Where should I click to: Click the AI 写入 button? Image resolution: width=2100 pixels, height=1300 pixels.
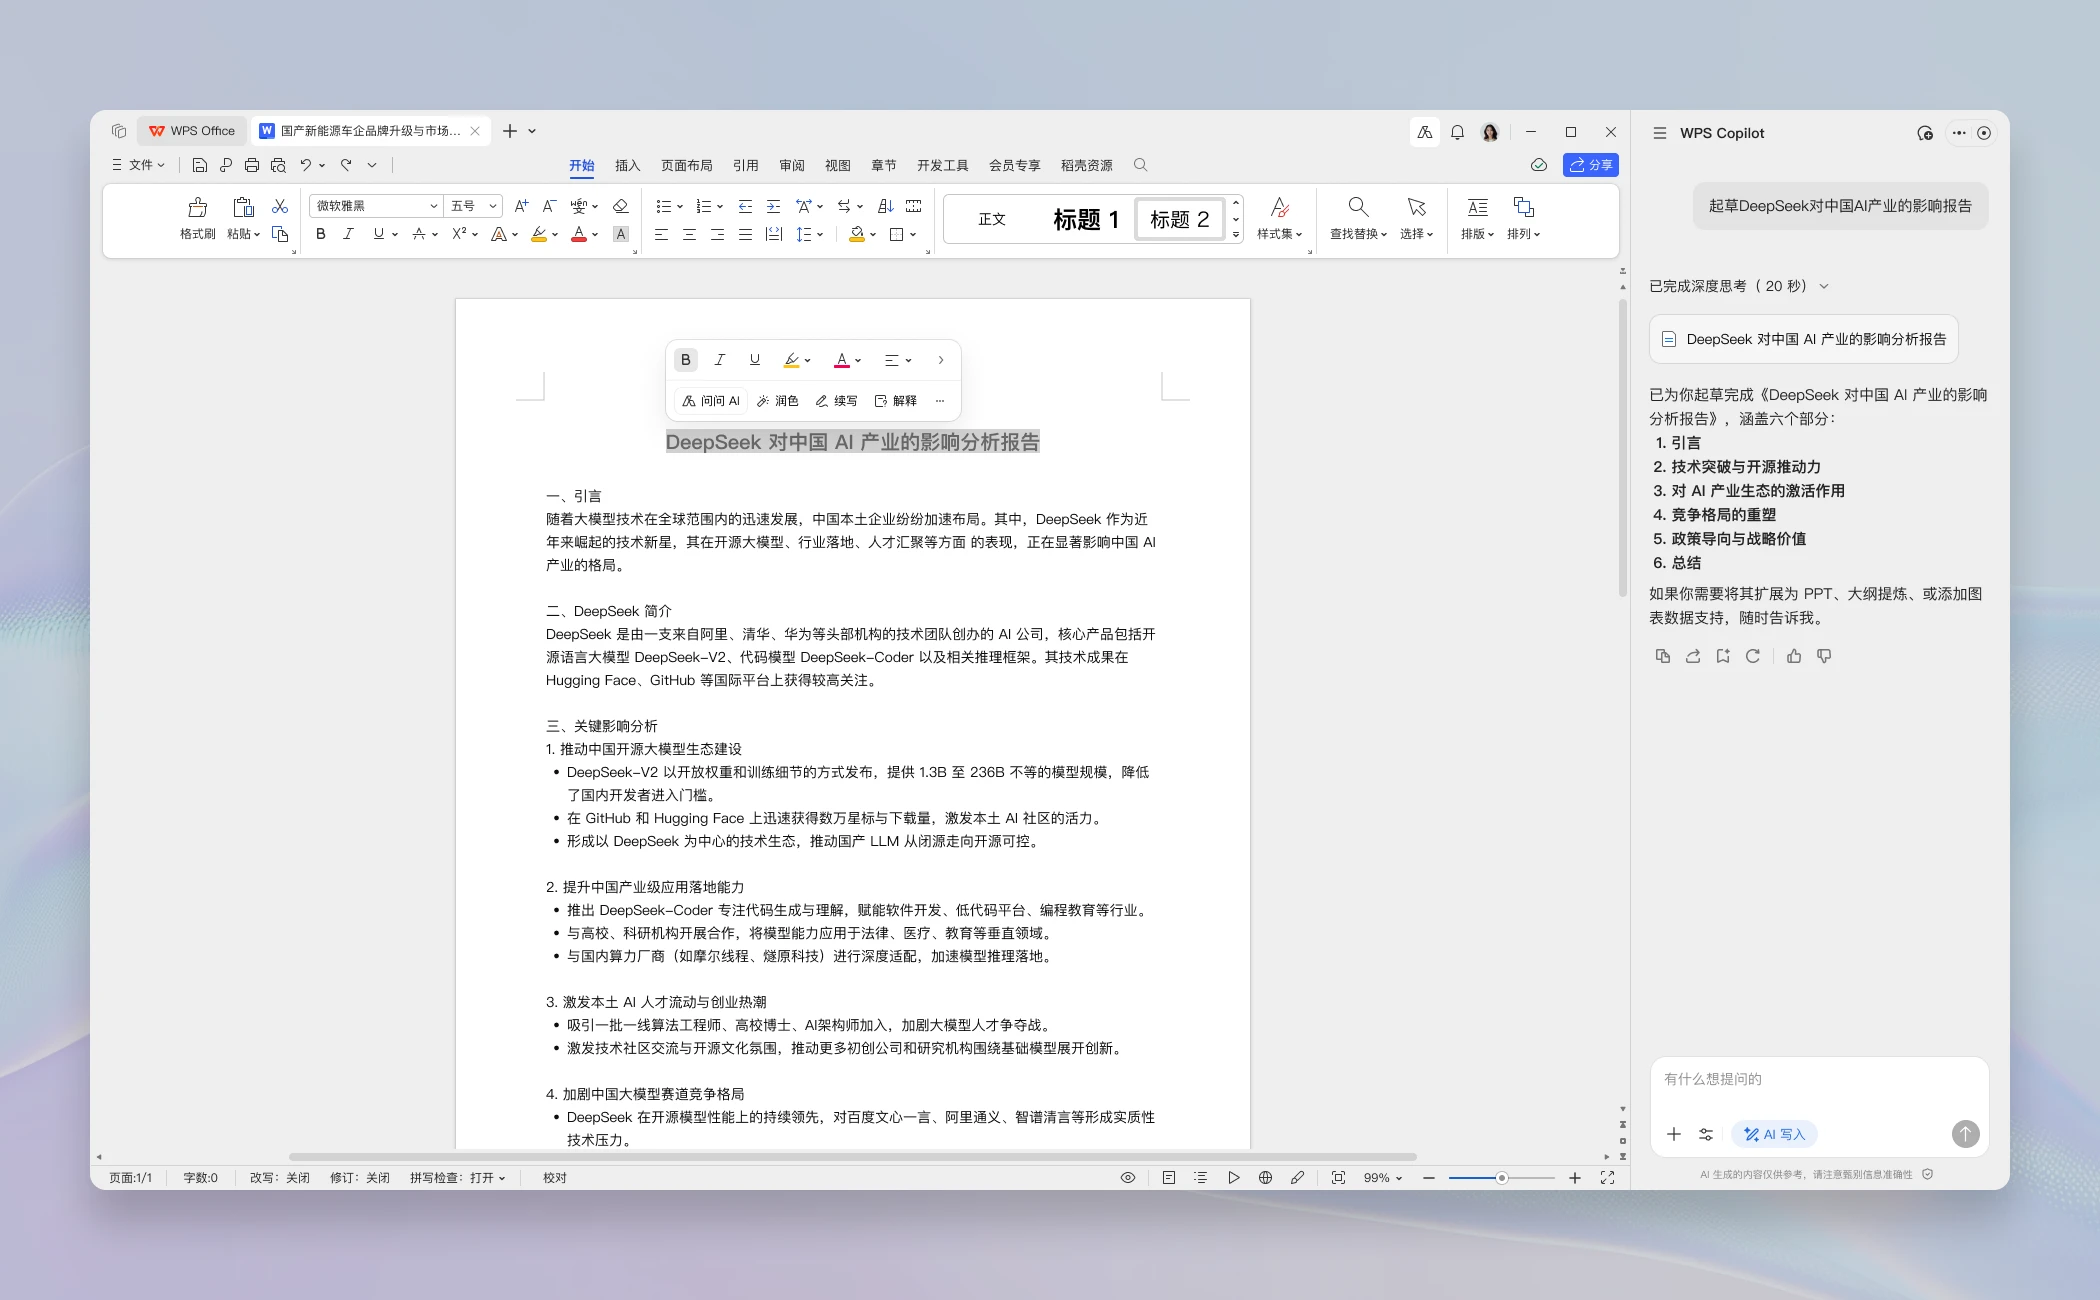coord(1775,1134)
